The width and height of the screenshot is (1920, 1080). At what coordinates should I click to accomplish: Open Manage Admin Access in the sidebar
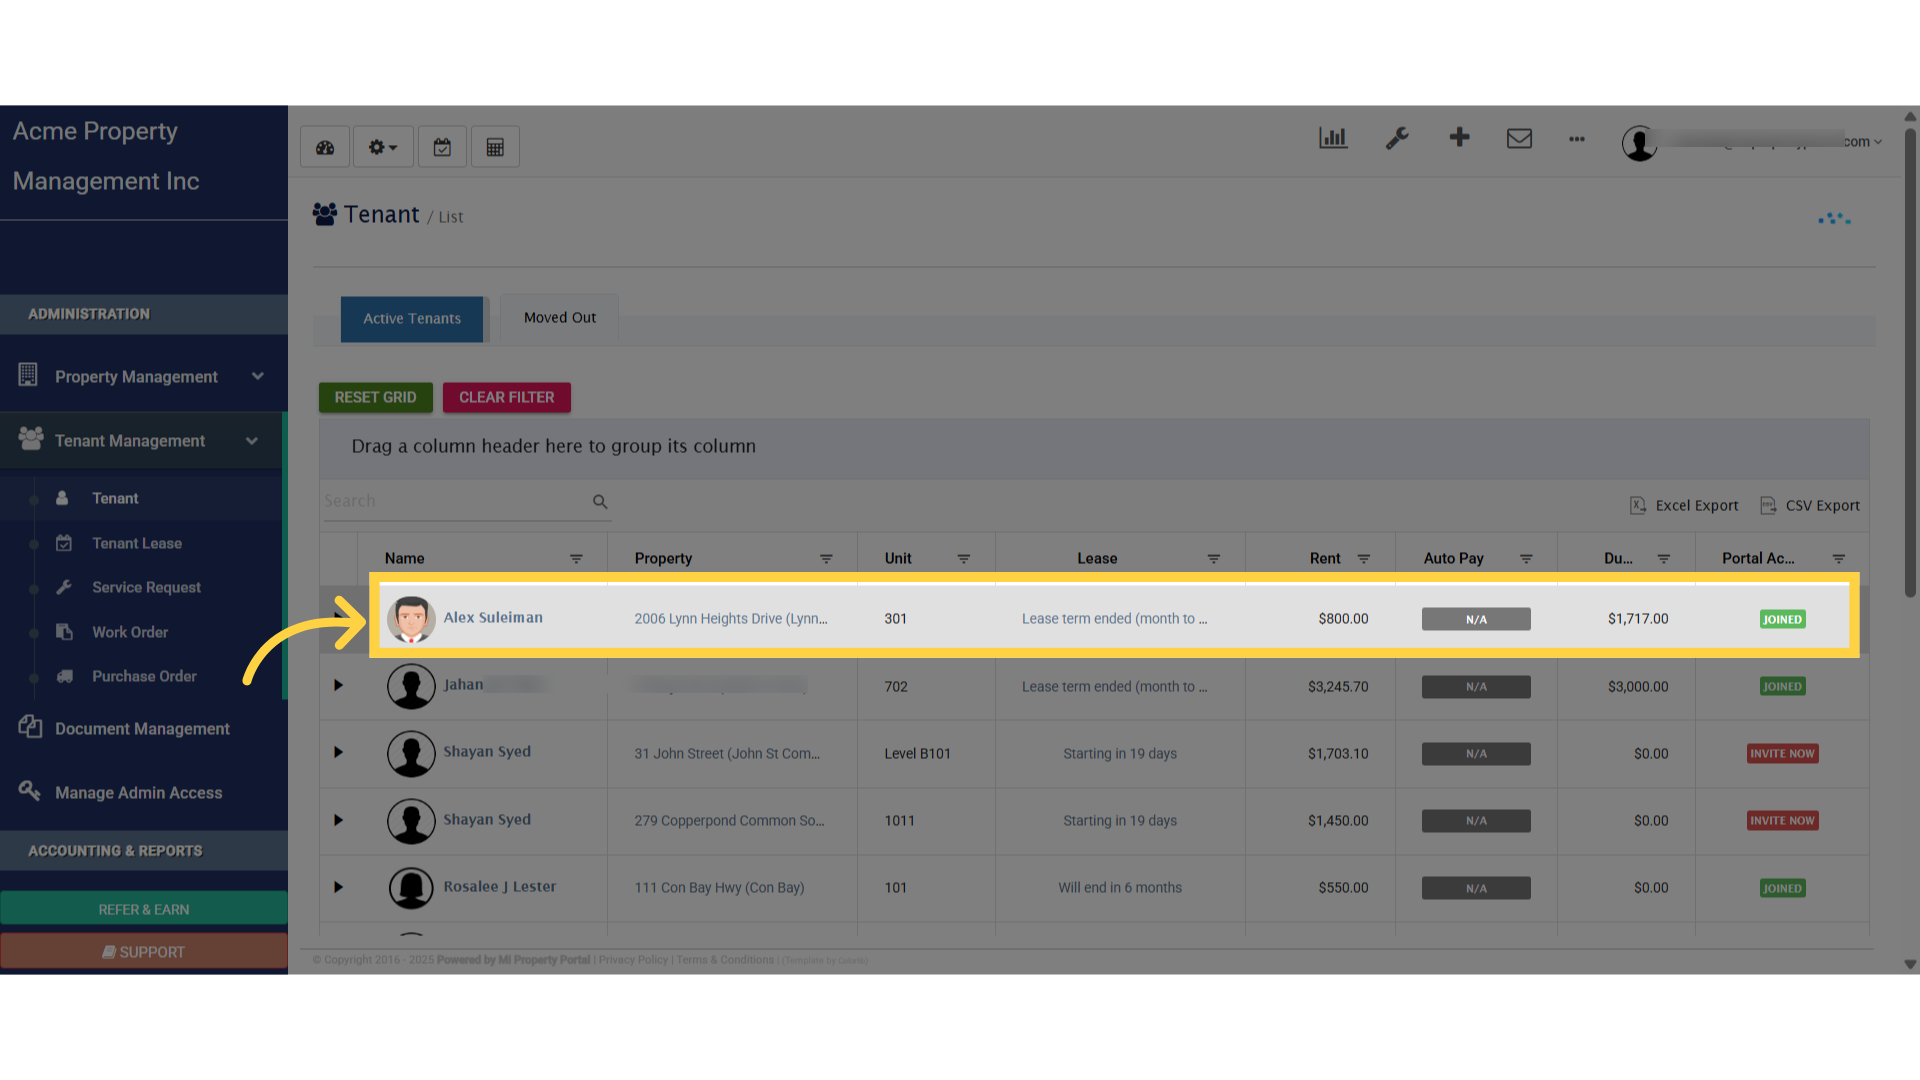coord(138,793)
